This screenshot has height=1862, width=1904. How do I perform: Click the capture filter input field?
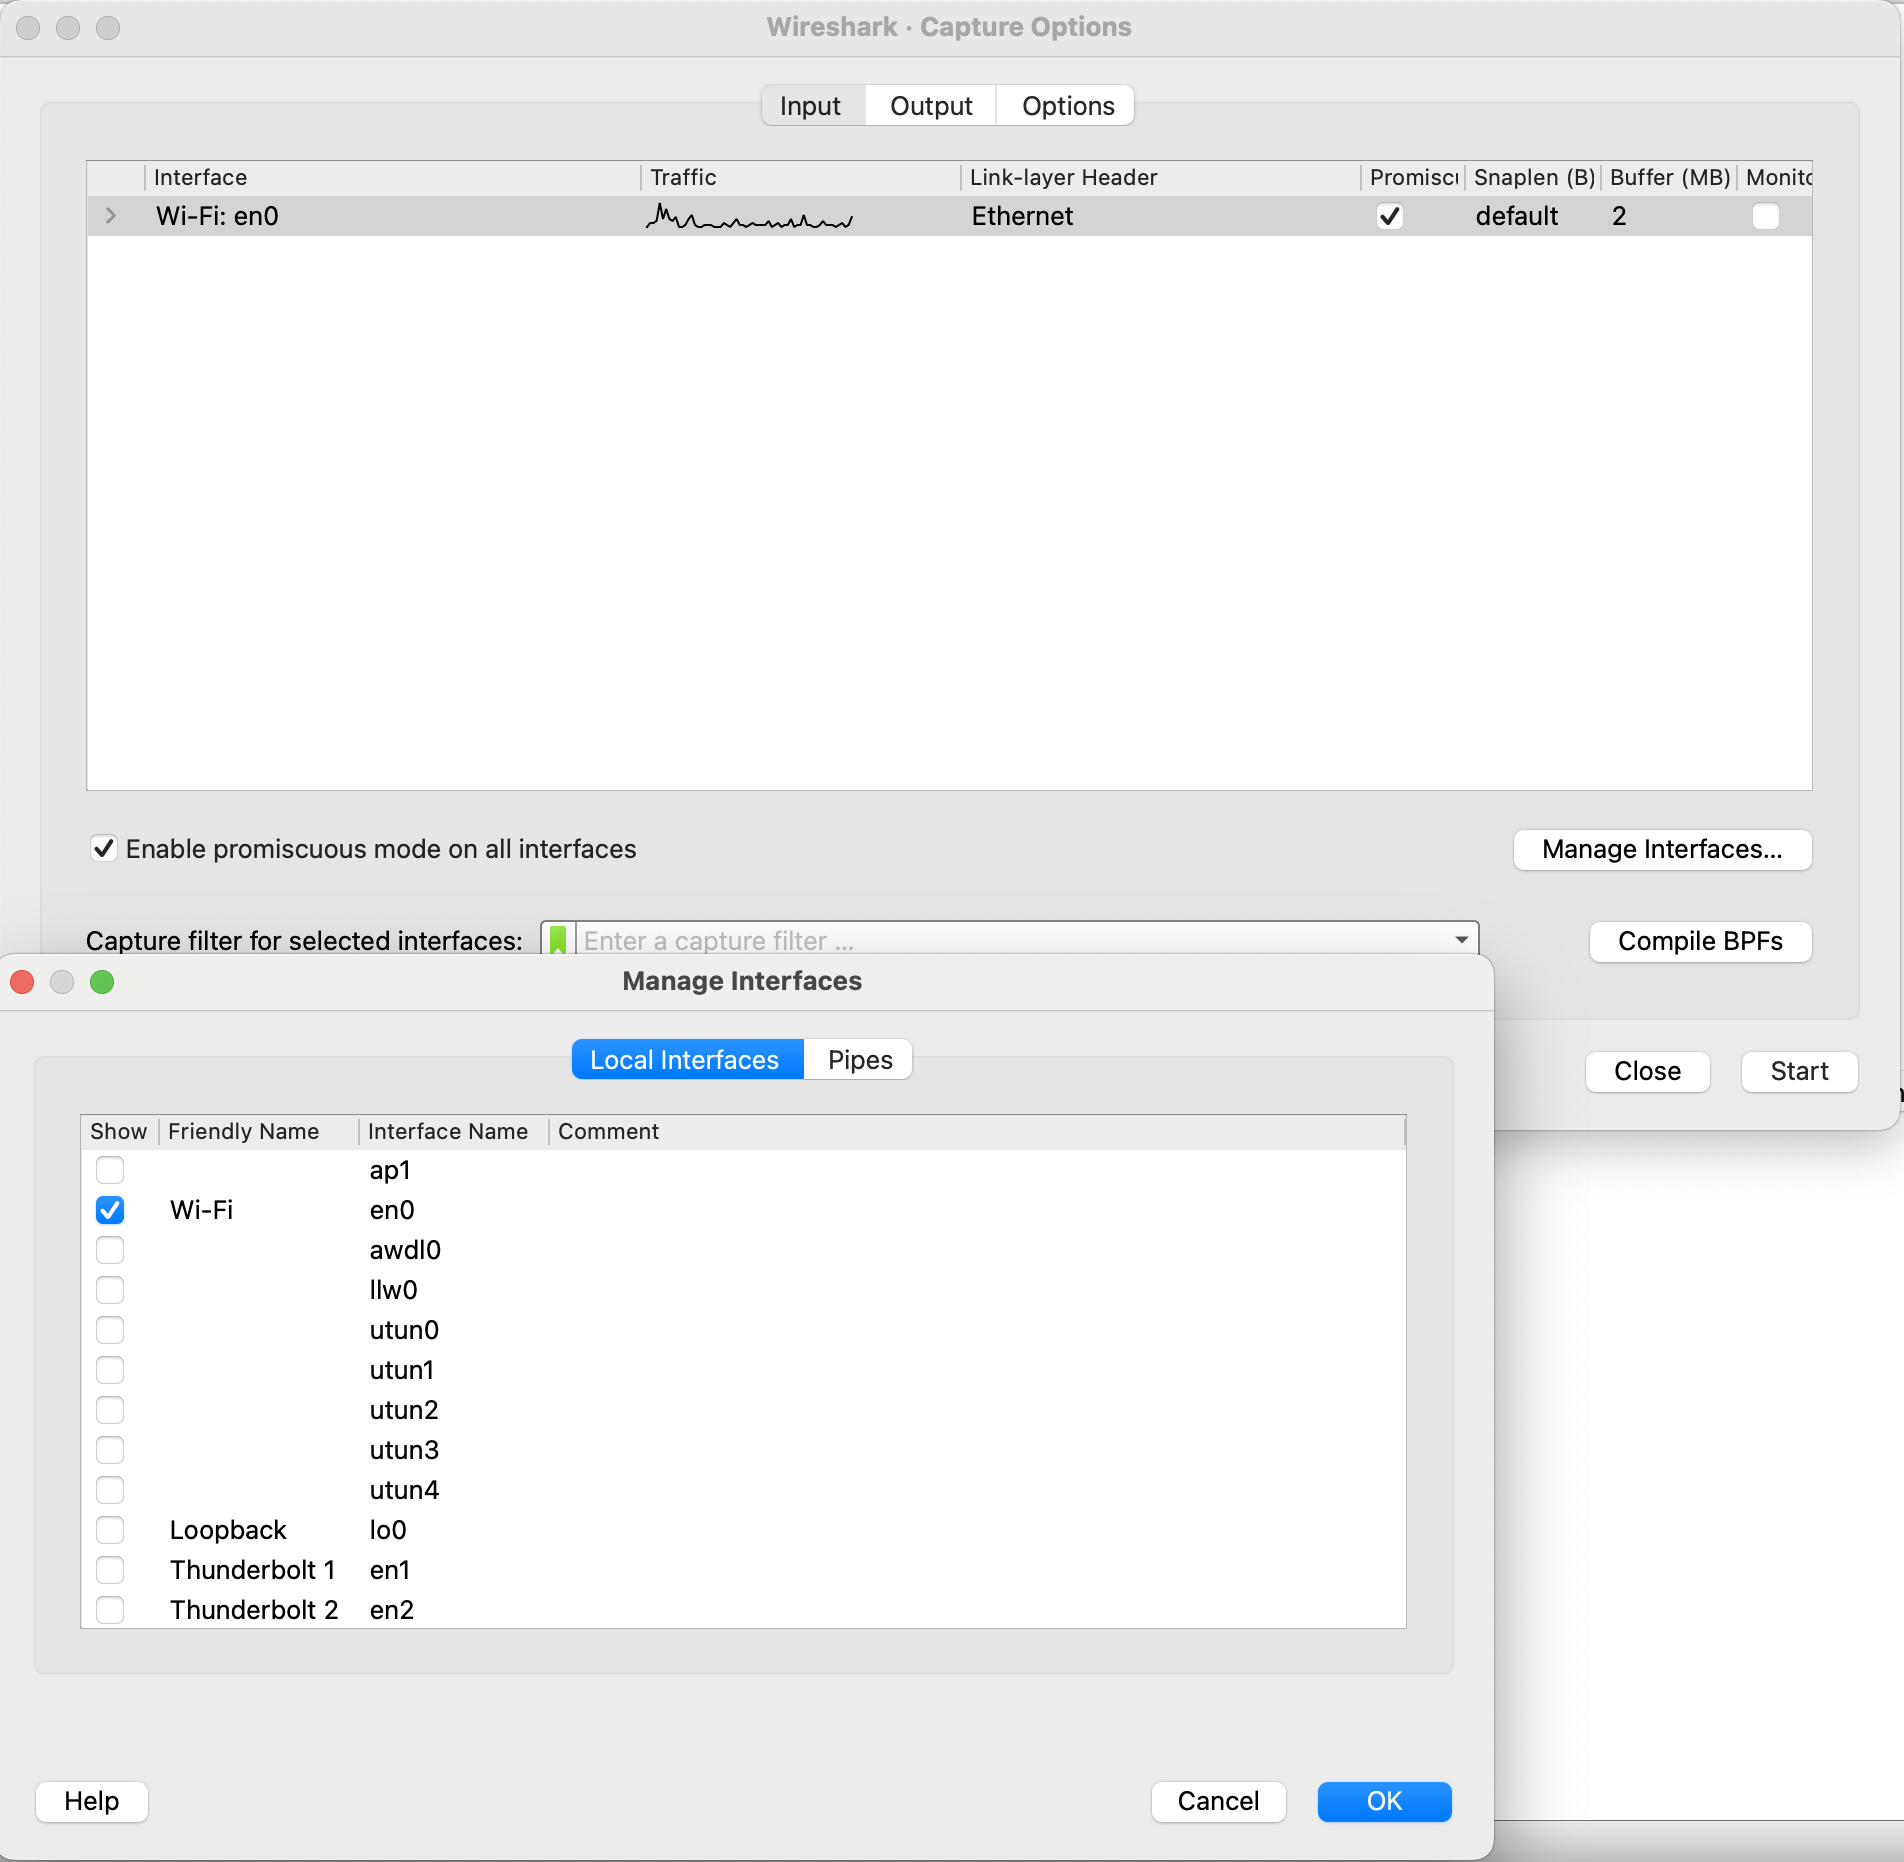(x=1010, y=940)
